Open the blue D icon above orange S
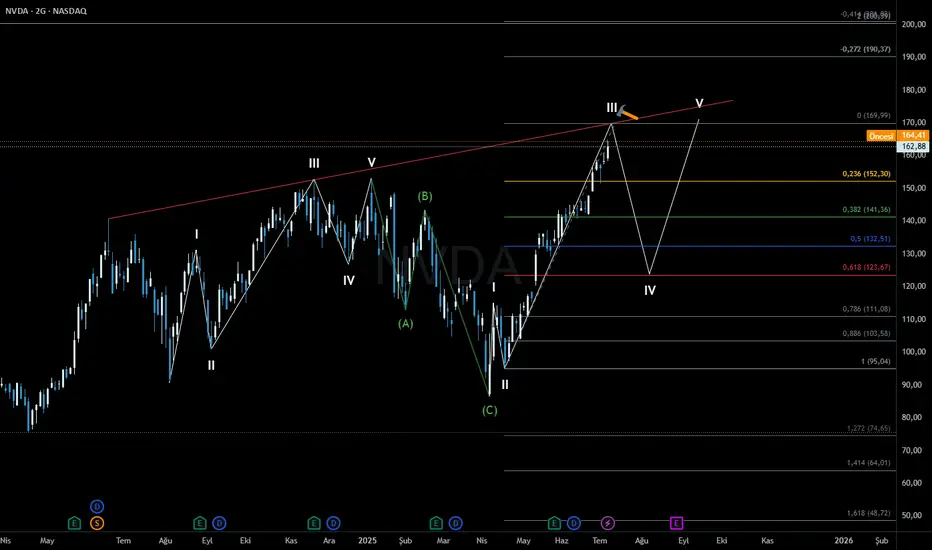The height and width of the screenshot is (550, 932). point(97,507)
